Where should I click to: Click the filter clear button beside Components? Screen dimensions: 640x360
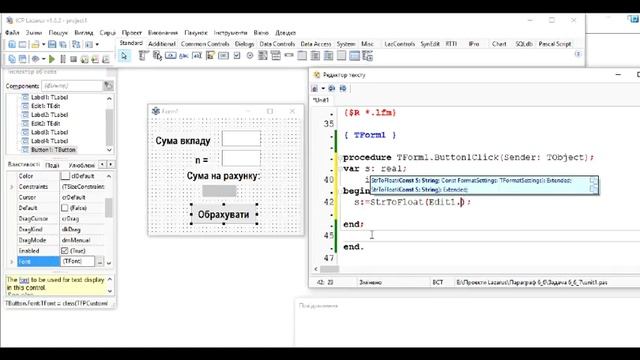[x=108, y=86]
